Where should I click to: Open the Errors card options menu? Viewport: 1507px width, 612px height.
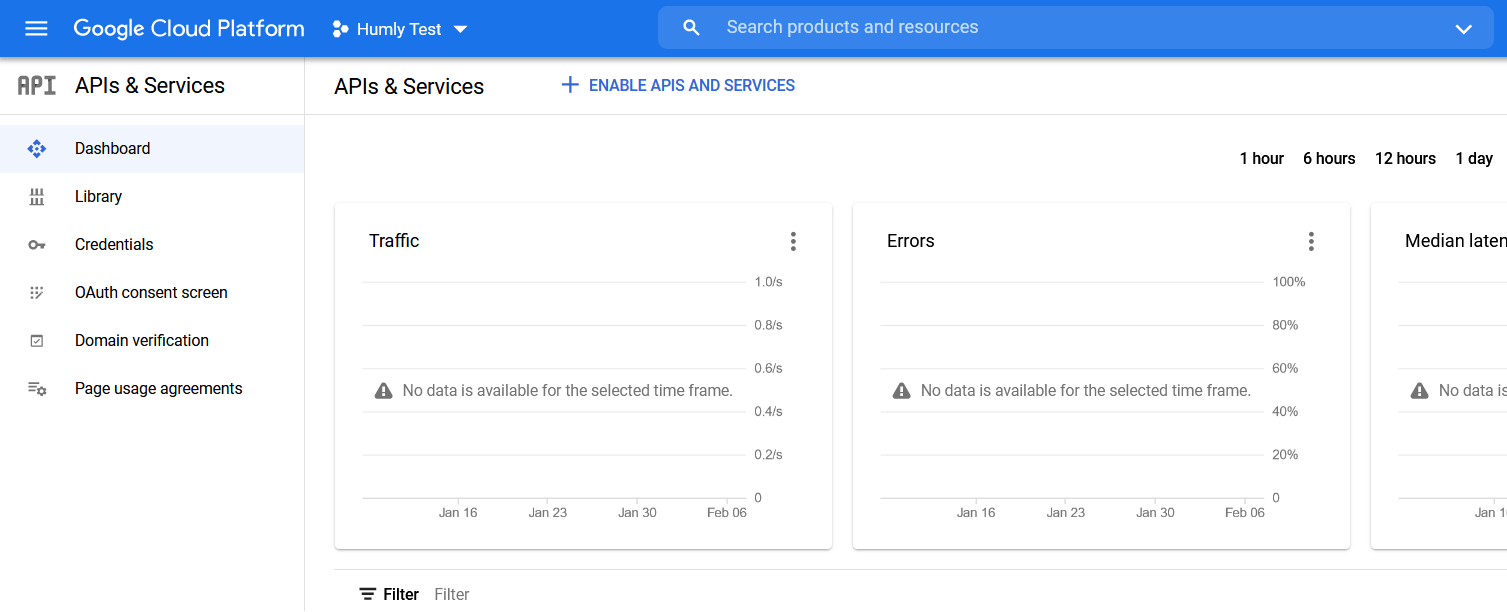tap(1311, 241)
